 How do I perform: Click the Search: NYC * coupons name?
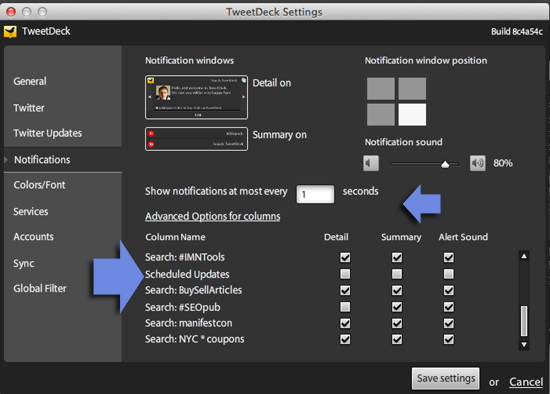[x=195, y=339]
